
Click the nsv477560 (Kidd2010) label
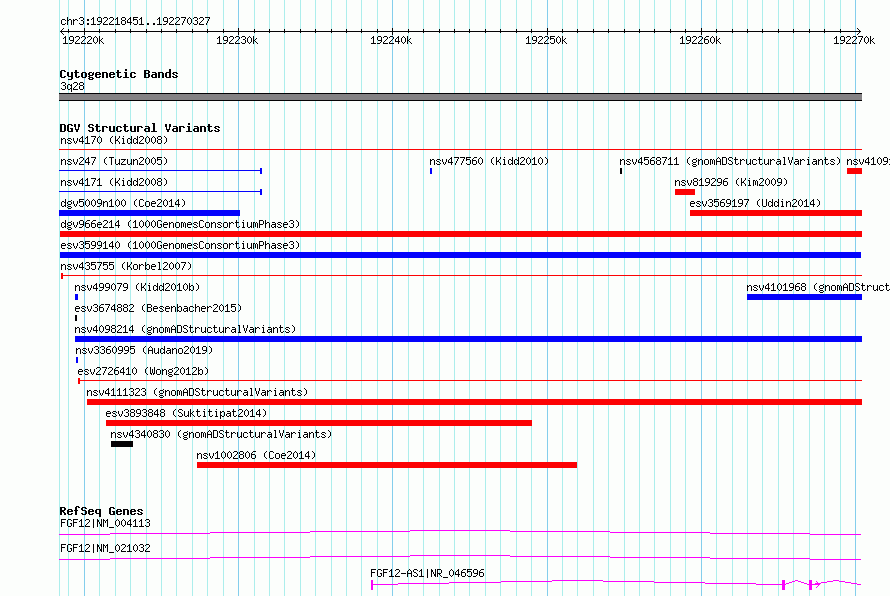point(489,161)
